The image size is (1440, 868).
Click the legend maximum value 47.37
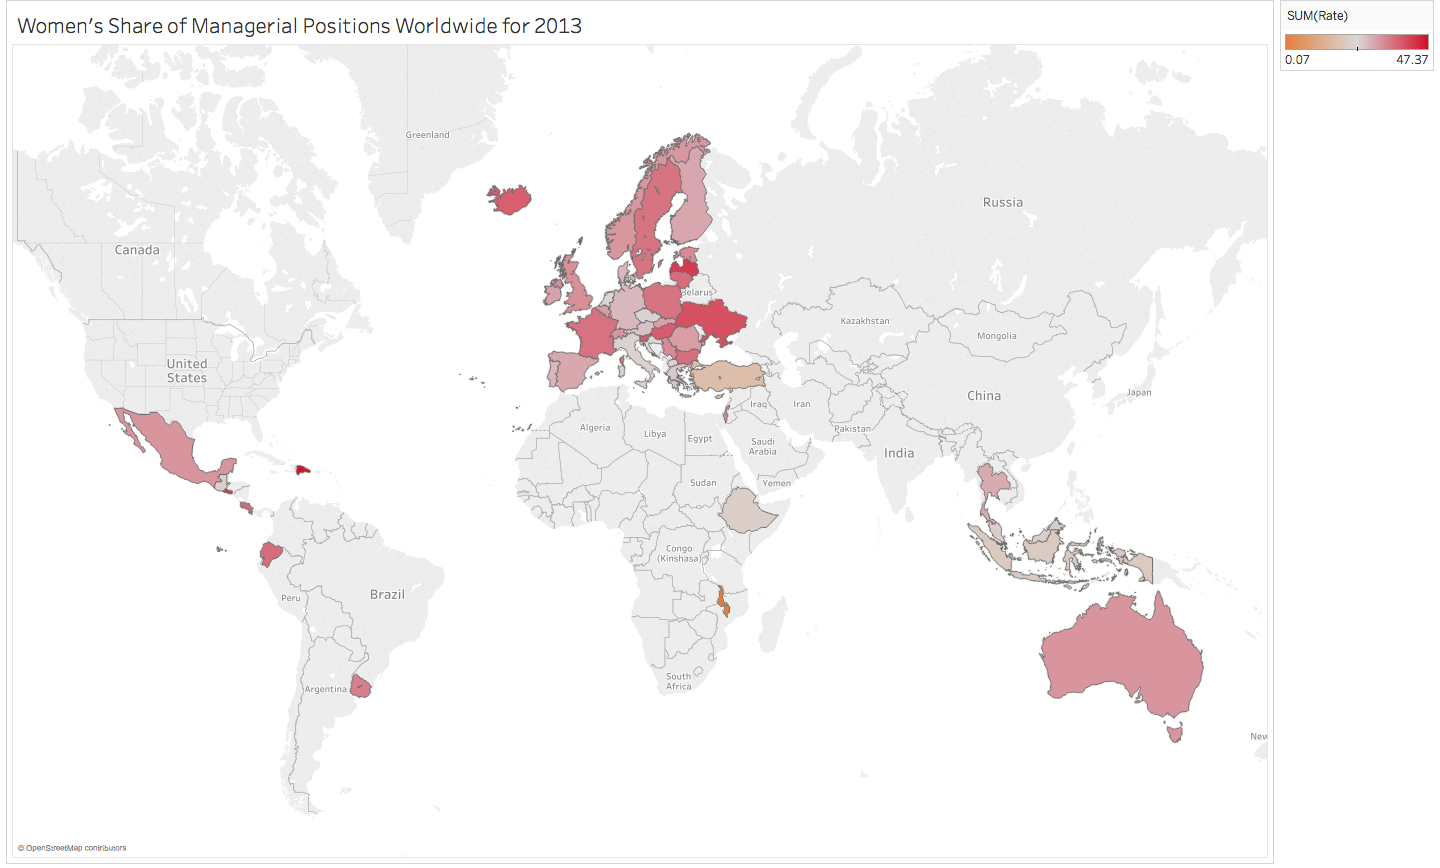[1411, 60]
